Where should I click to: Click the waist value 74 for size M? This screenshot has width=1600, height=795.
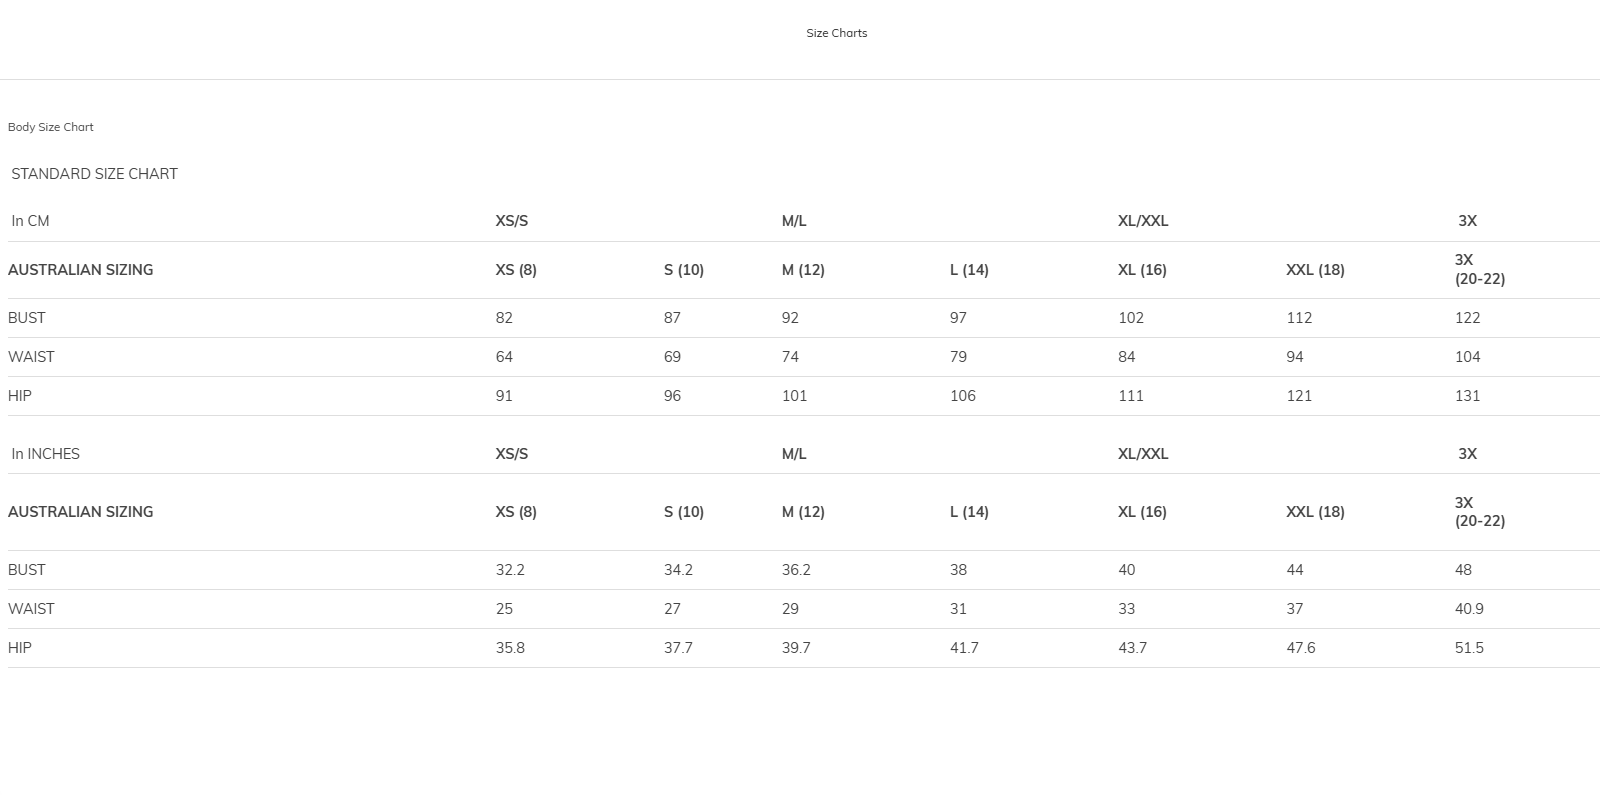click(x=790, y=357)
